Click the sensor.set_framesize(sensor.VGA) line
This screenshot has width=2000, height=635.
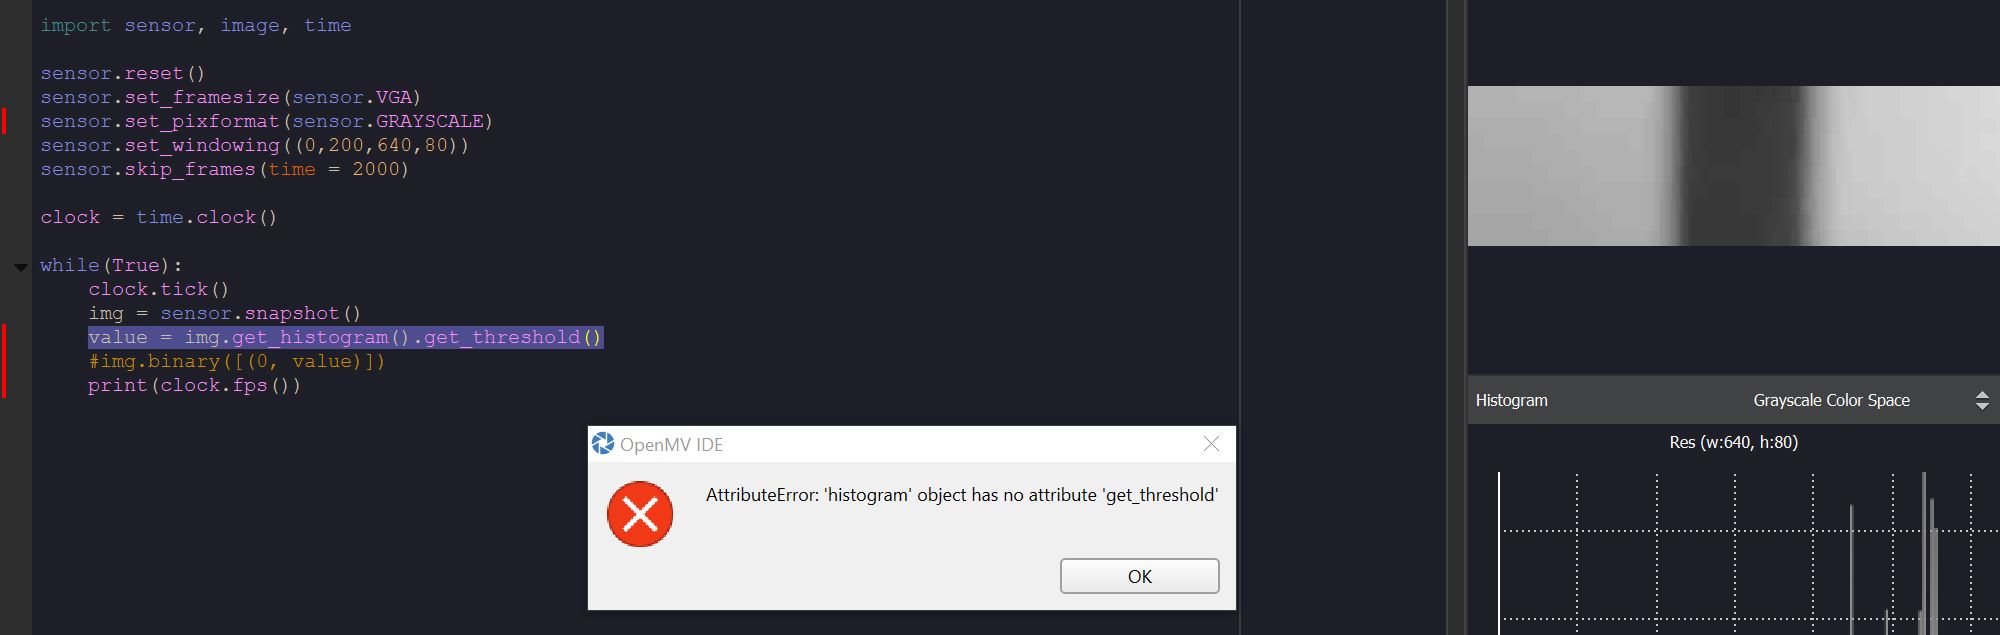tap(231, 97)
